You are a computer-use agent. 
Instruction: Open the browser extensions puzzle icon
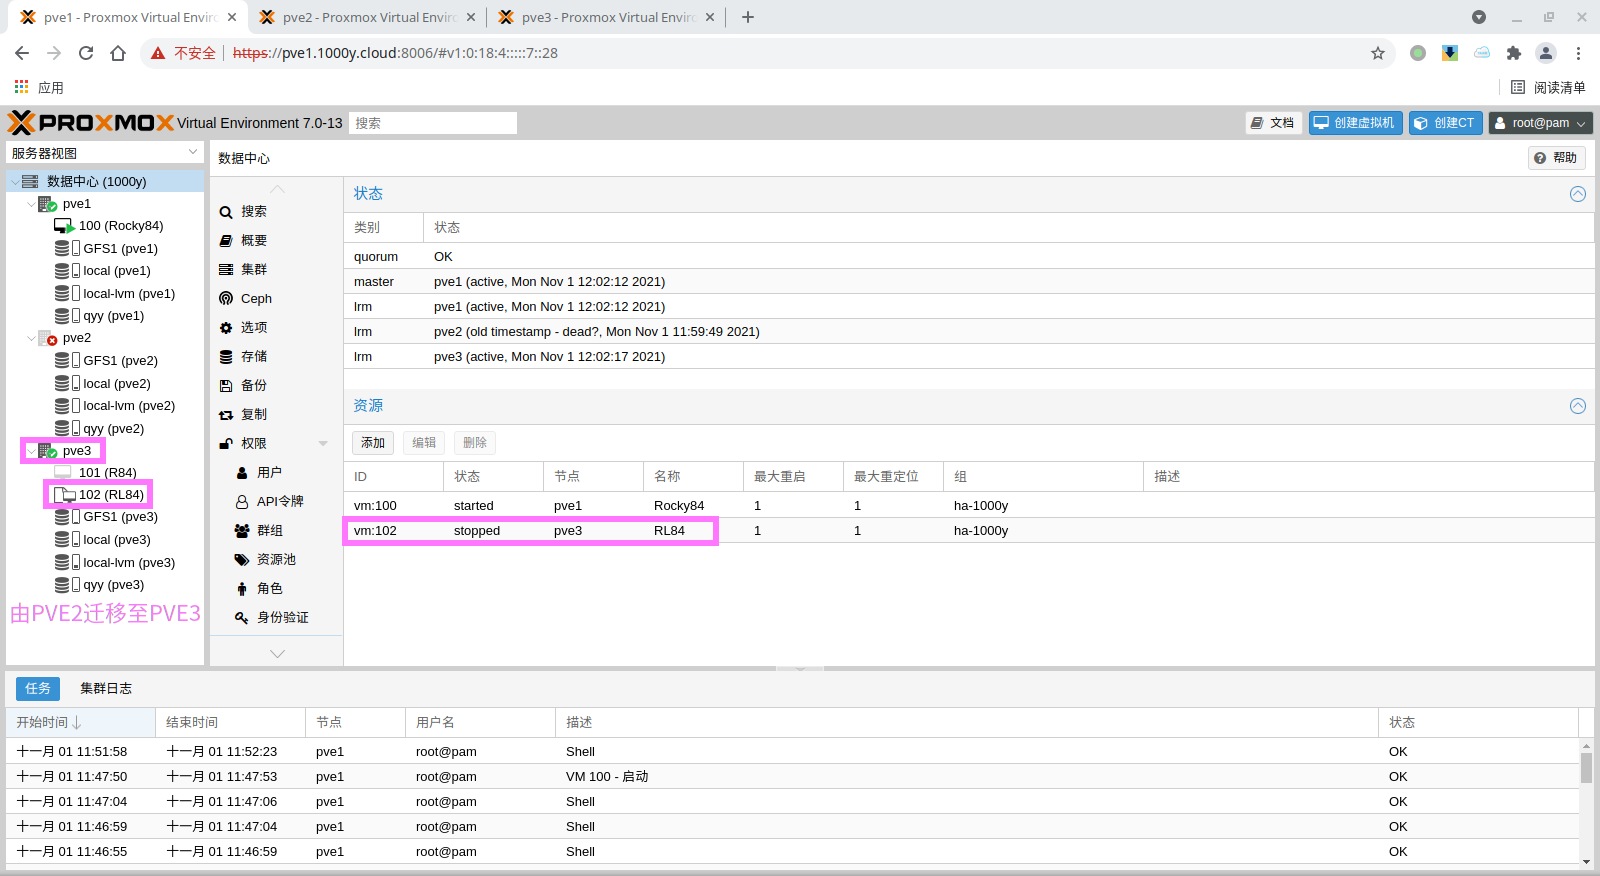1513,53
